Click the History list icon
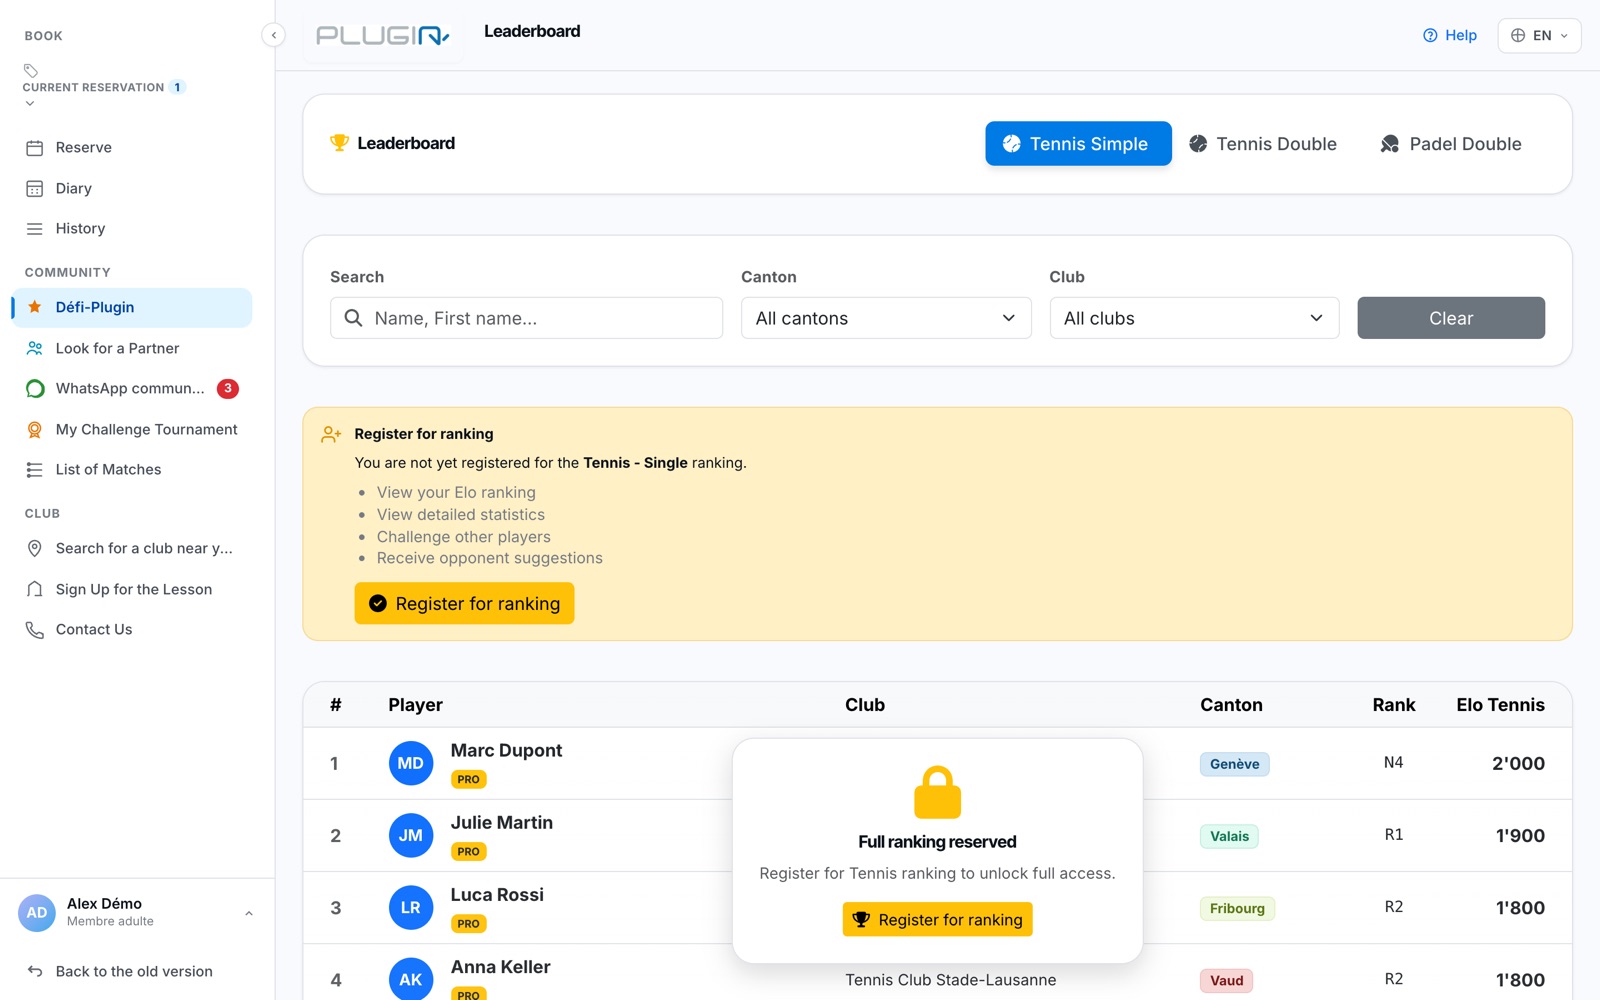 point(35,229)
